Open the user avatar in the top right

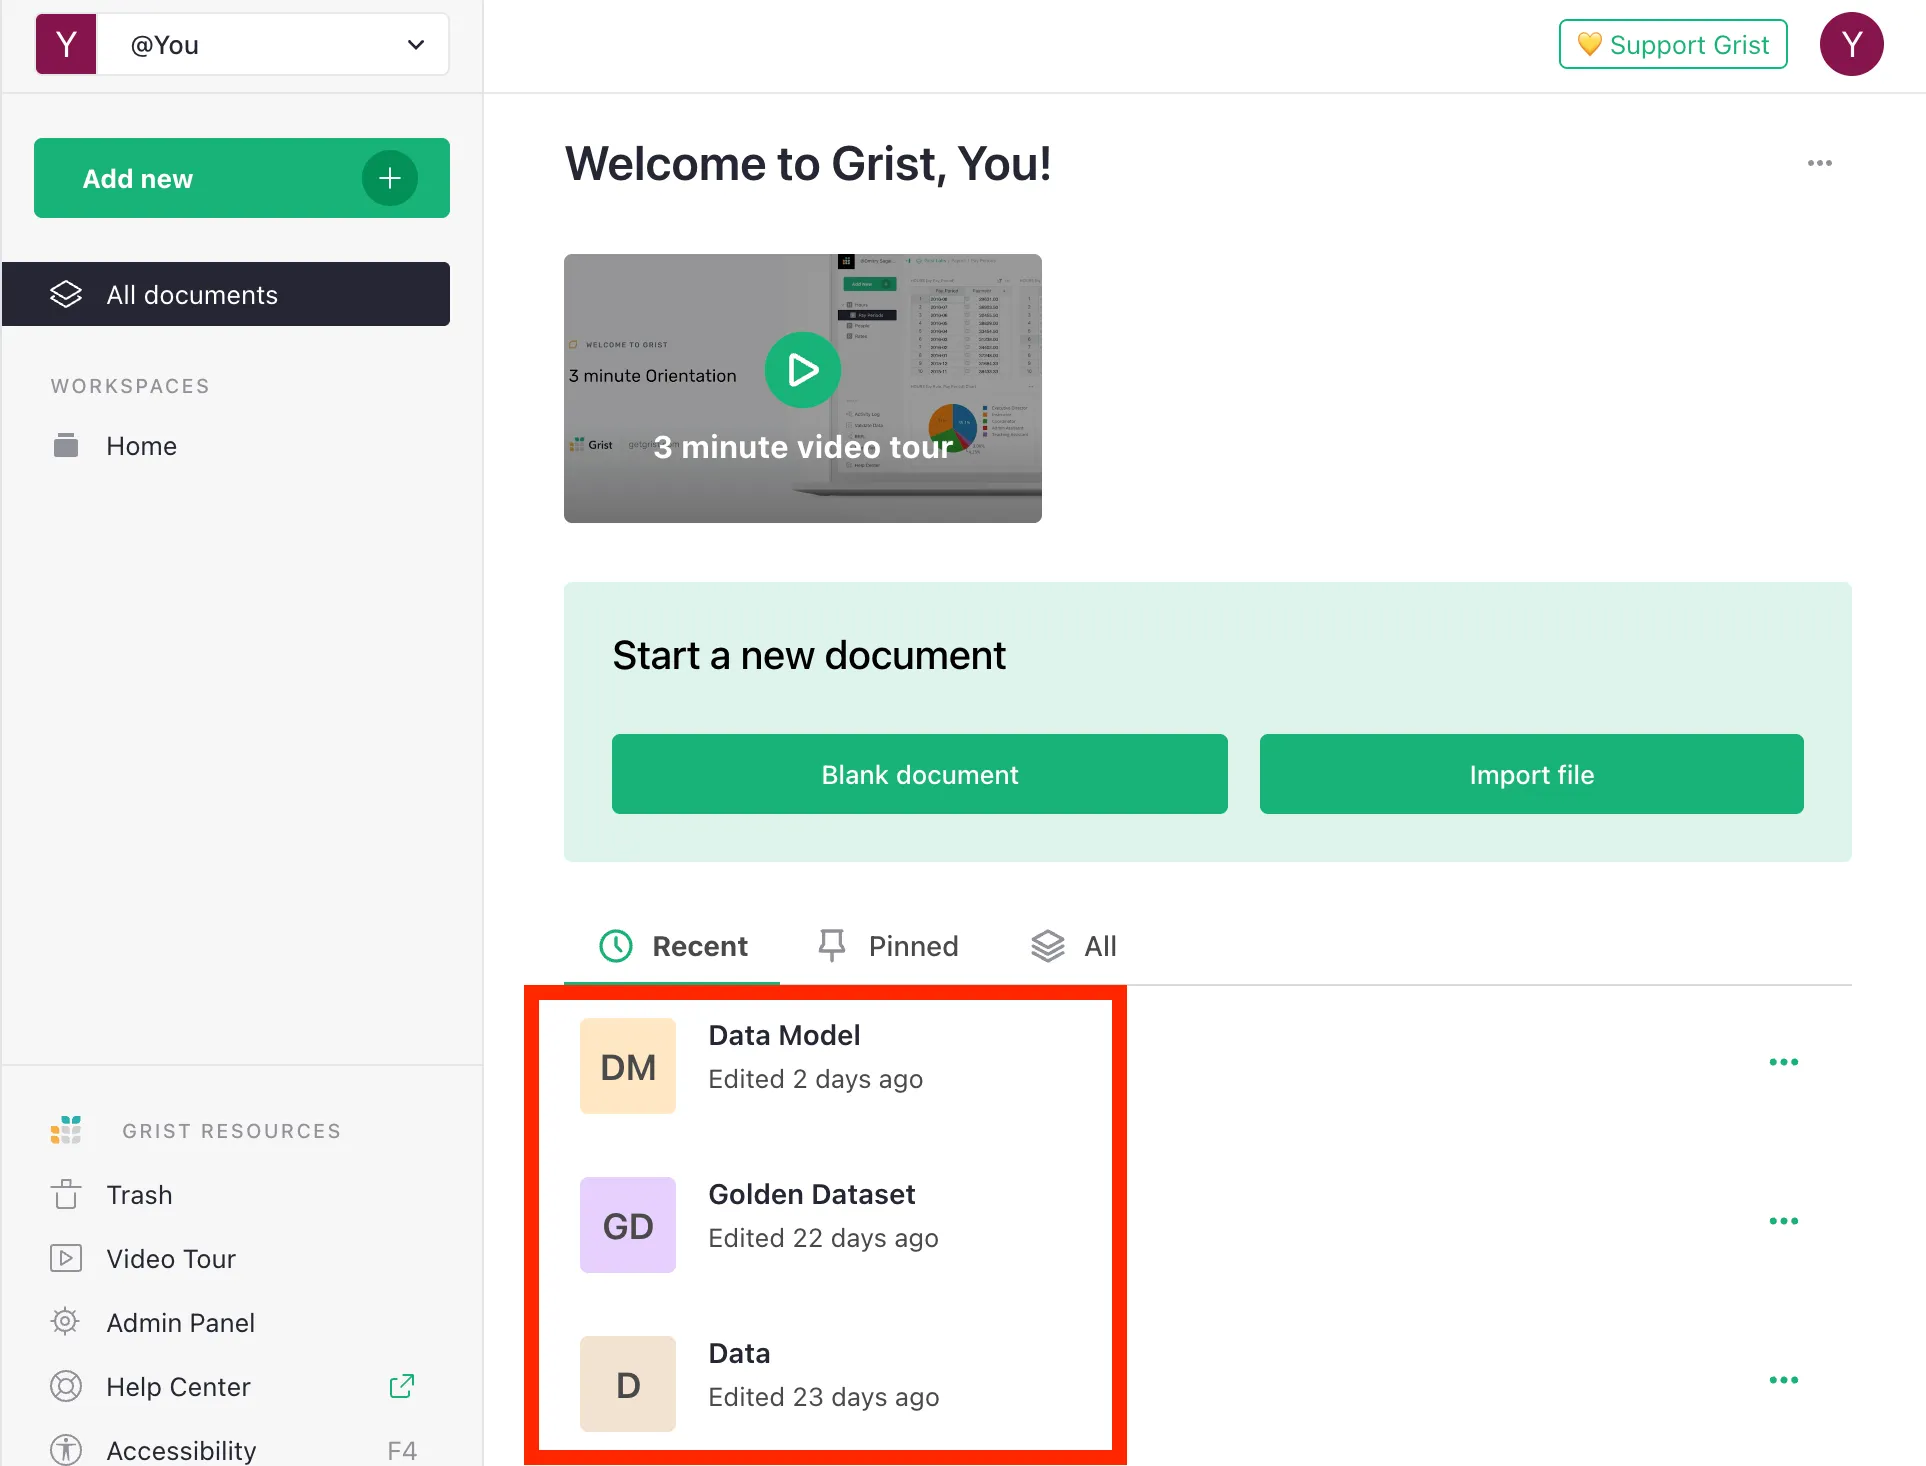tap(1851, 44)
